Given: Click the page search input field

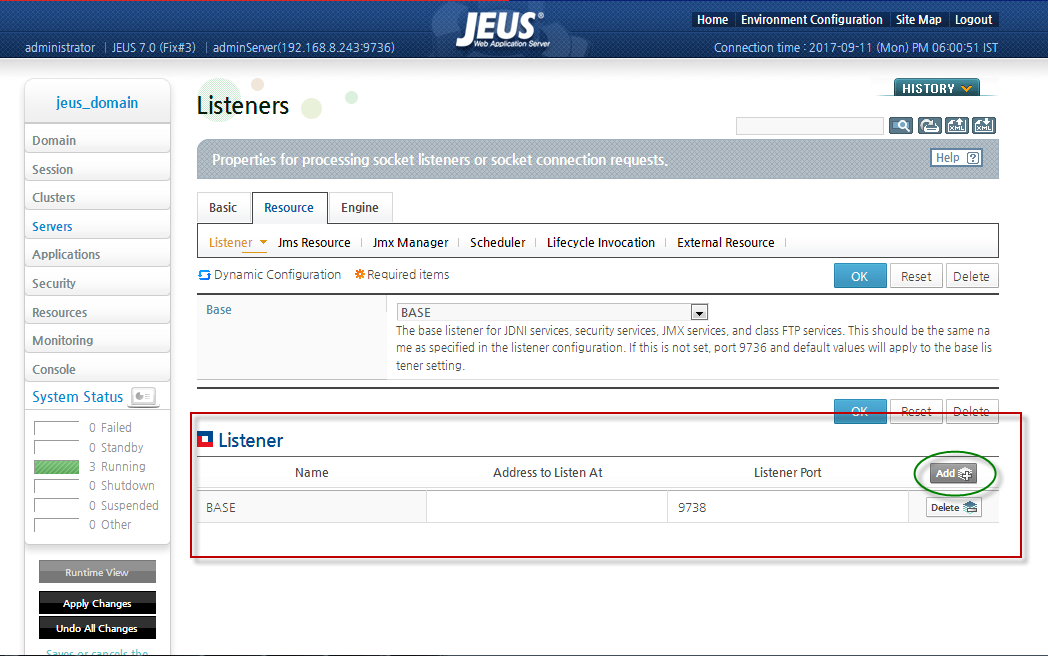Looking at the screenshot, I should click(x=809, y=126).
